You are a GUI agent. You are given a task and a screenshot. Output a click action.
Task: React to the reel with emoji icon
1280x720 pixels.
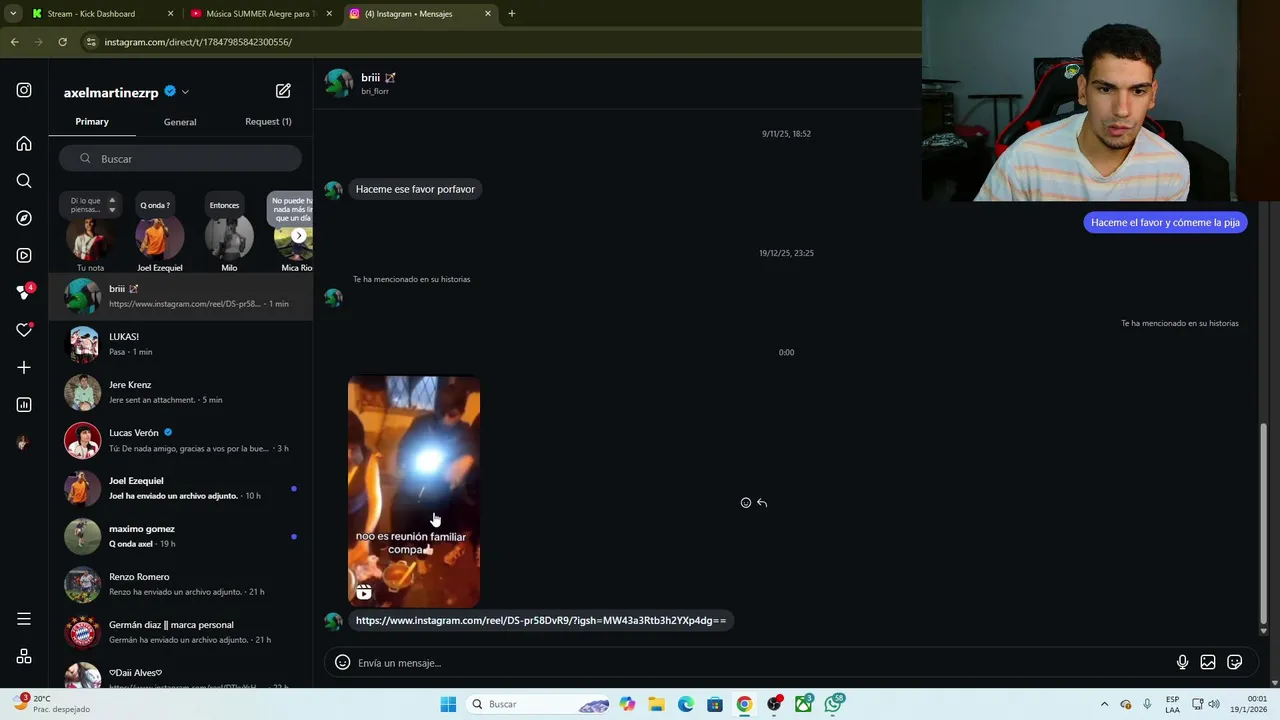[745, 503]
